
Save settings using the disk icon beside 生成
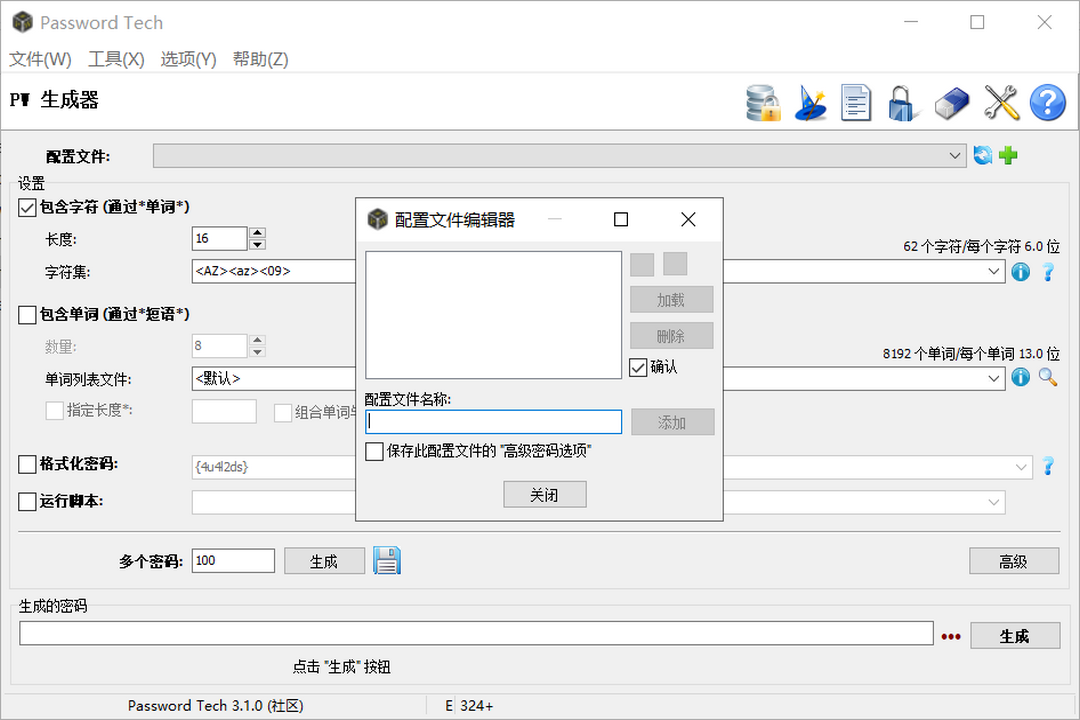tap(387, 561)
